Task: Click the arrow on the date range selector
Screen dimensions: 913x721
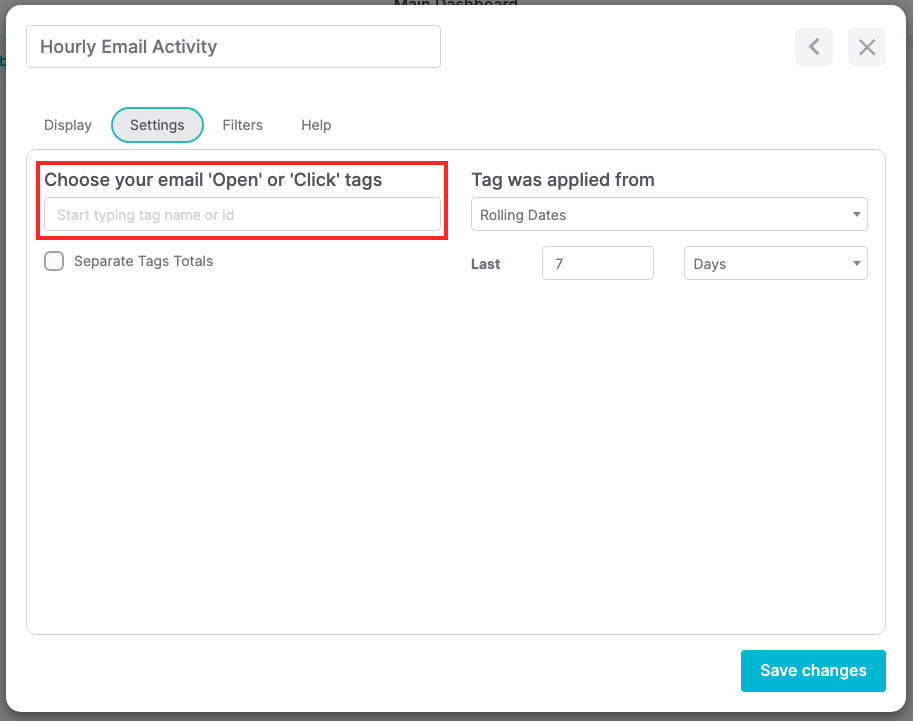Action: click(x=856, y=214)
